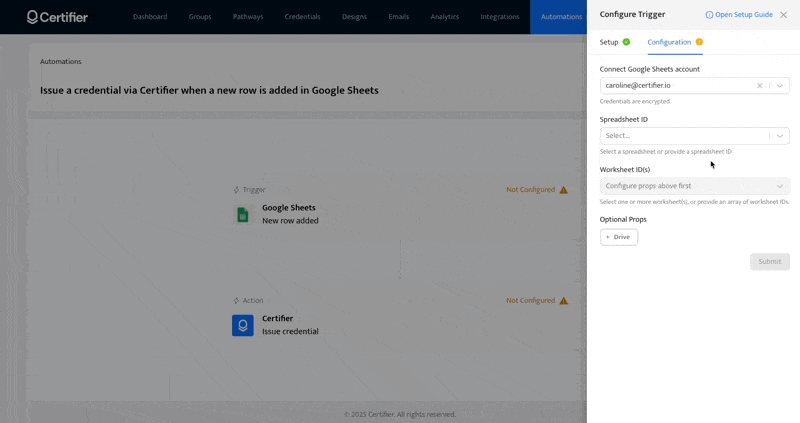800x423 pixels.
Task: Click the Connect Google Sheets account label
Action: (x=649, y=69)
